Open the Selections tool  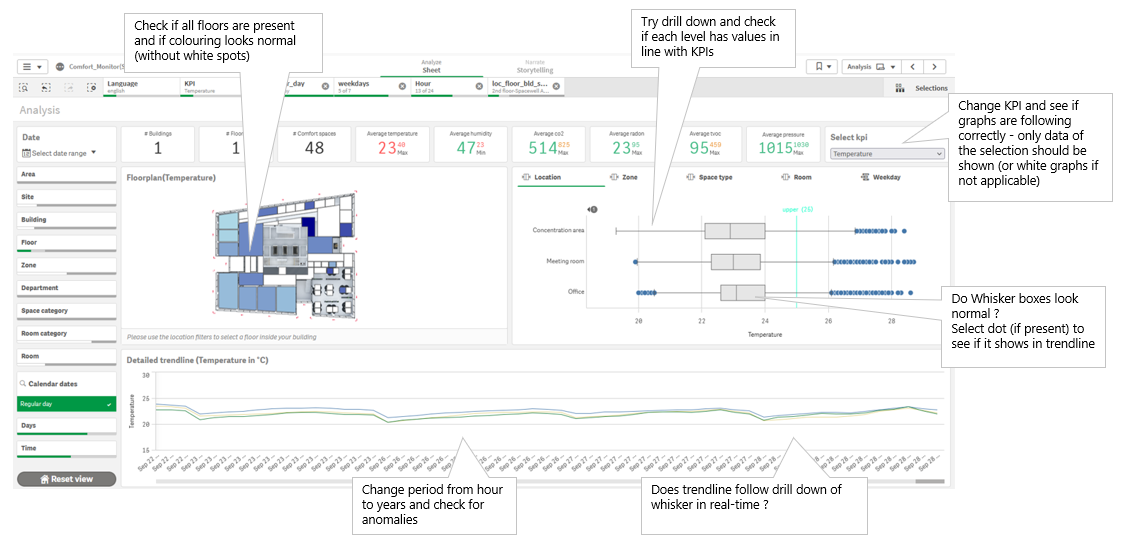pyautogui.click(x=920, y=88)
